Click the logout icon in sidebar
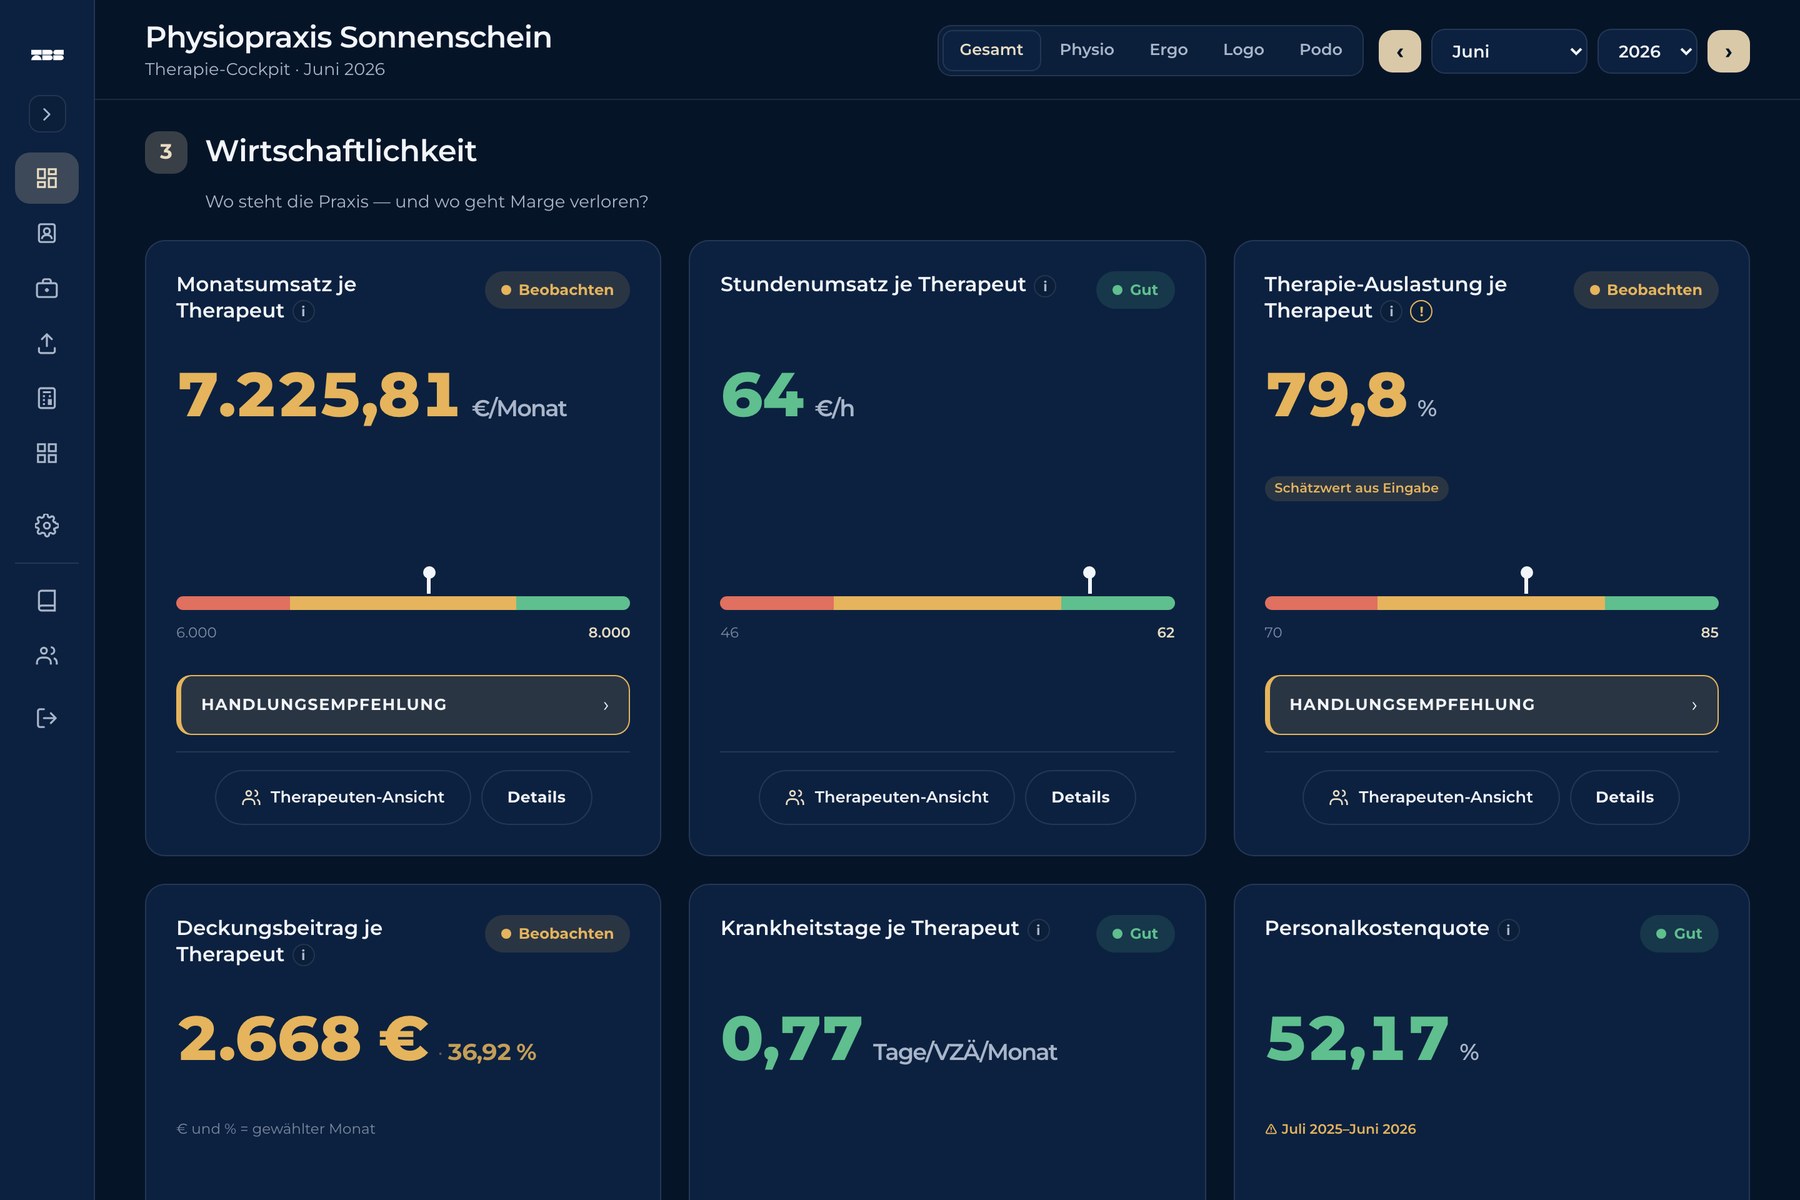This screenshot has width=1800, height=1200. [x=47, y=718]
